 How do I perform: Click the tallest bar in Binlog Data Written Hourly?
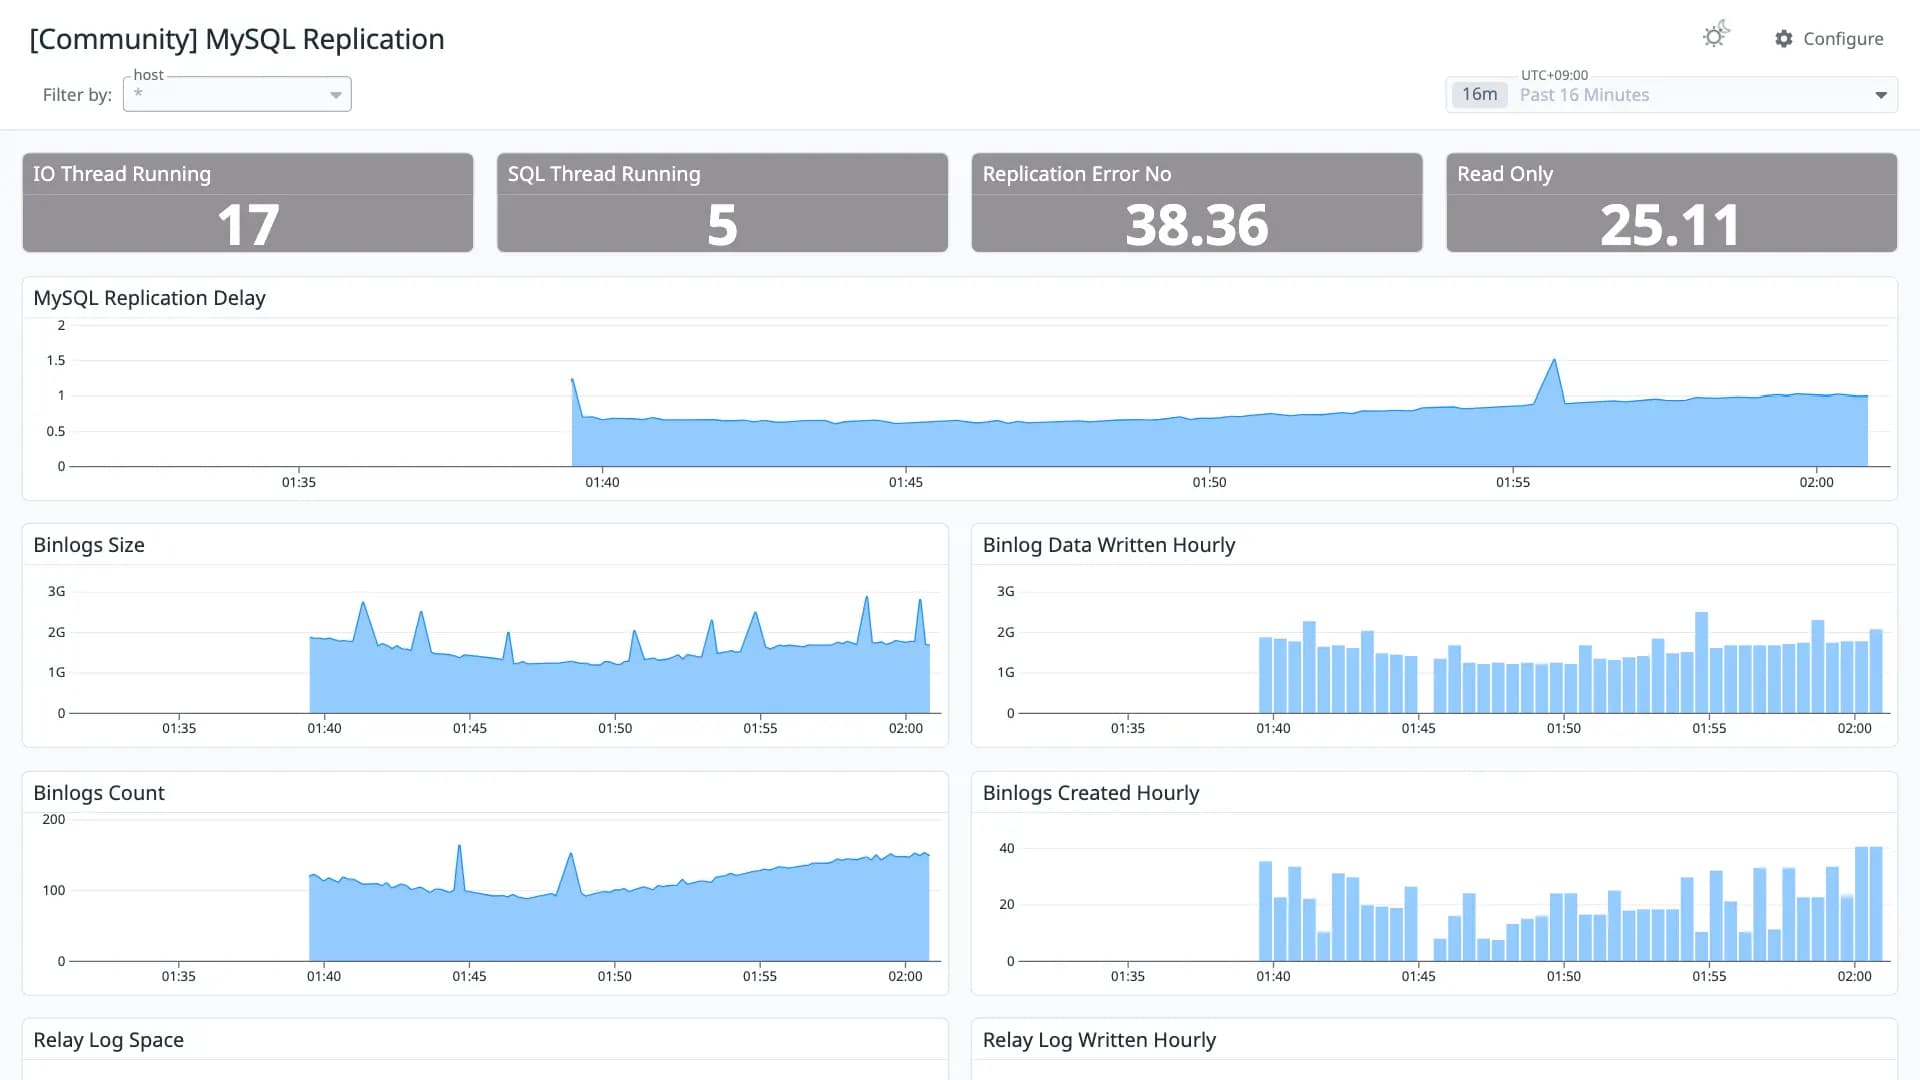[1701, 662]
